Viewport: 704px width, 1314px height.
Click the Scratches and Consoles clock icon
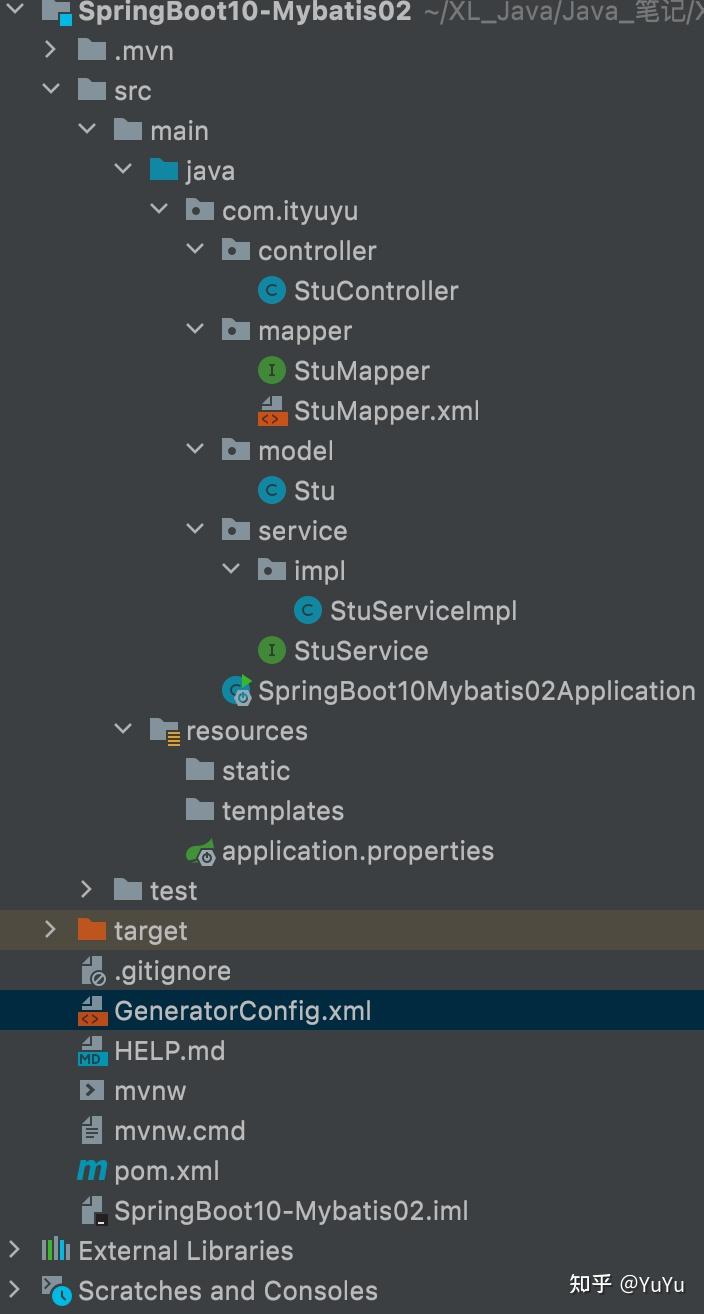point(60,1290)
